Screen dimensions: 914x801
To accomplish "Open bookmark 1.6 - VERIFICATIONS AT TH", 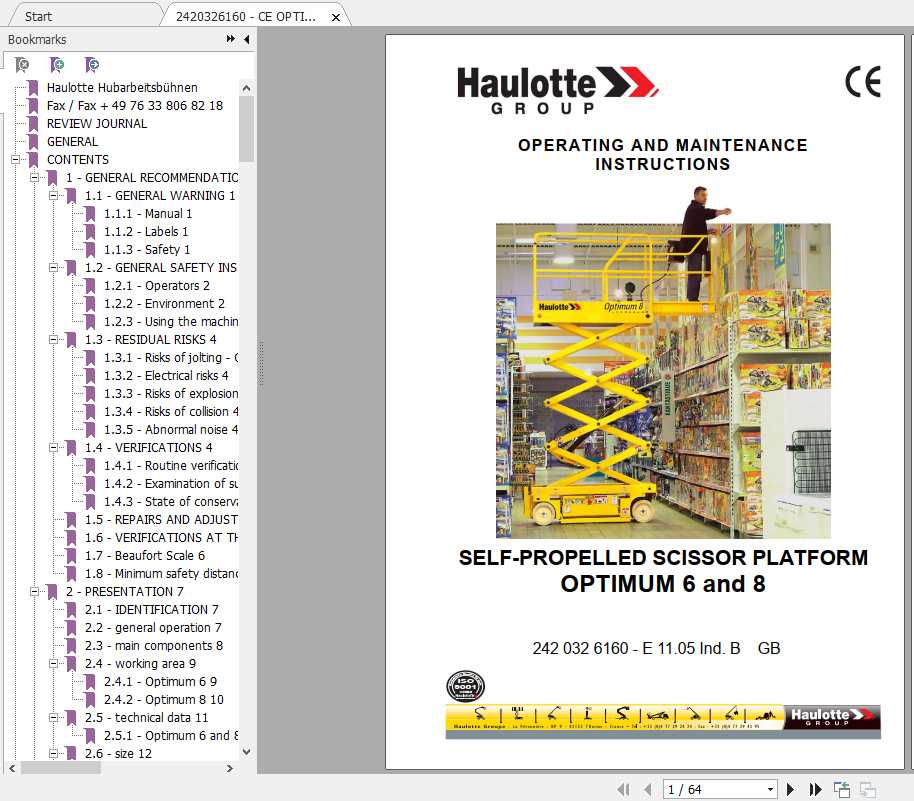I will (x=161, y=537).
